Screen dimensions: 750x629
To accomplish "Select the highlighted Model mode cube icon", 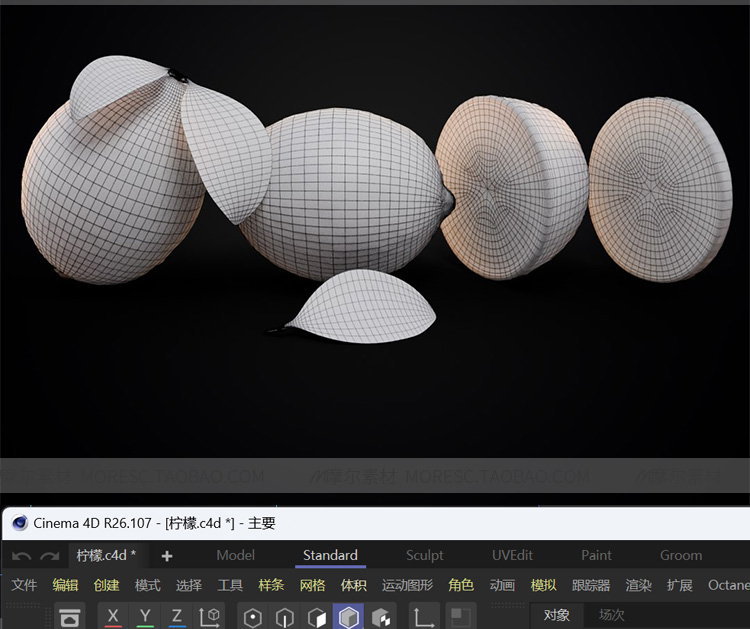I will pyautogui.click(x=349, y=617).
